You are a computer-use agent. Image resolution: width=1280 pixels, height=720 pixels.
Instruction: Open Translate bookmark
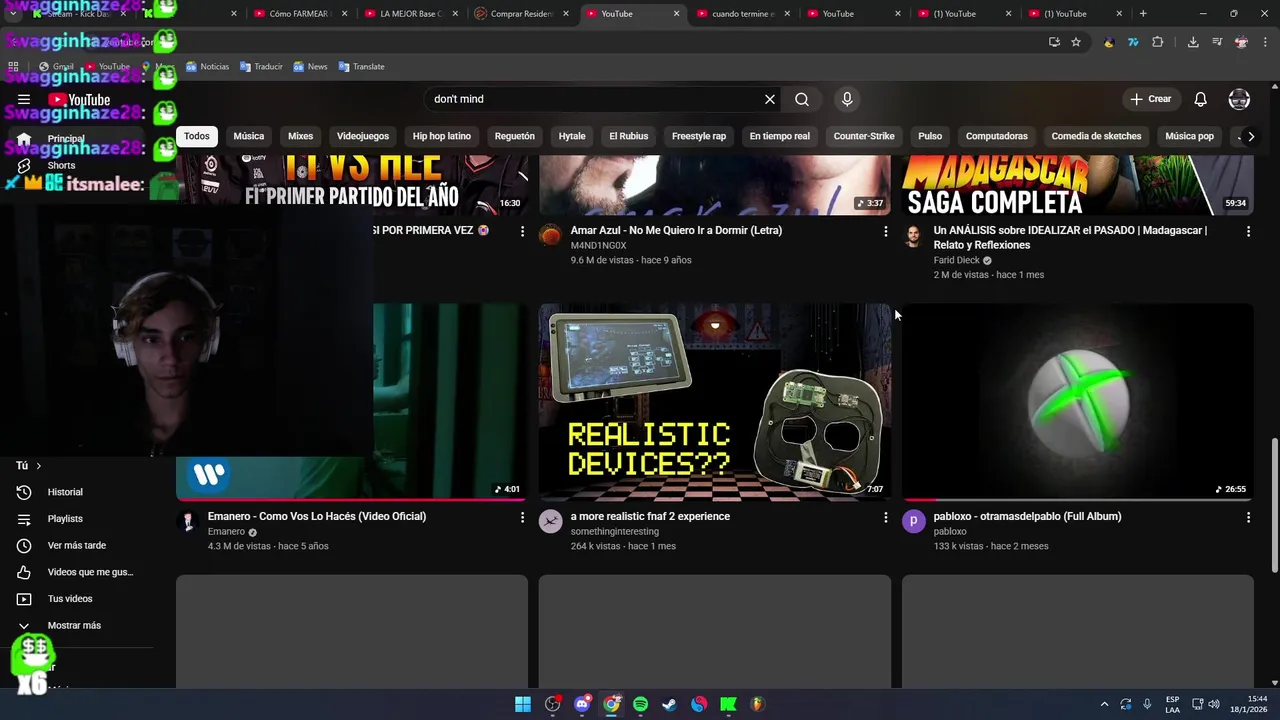point(361,67)
